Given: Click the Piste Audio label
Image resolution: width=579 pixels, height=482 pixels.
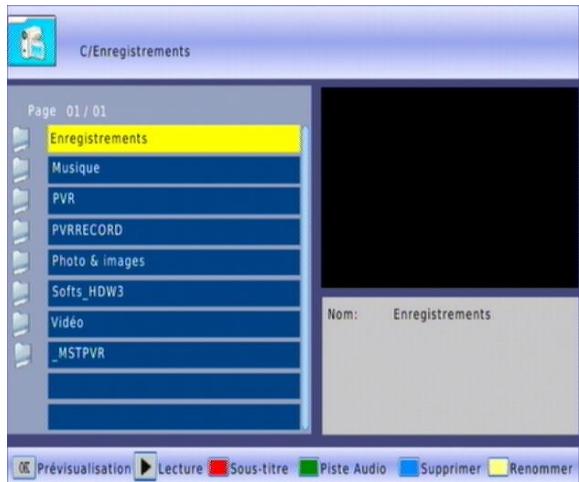Looking at the screenshot, I should 353,469.
